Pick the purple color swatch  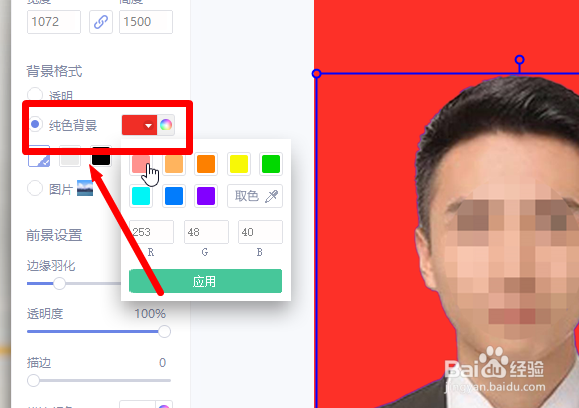coord(206,196)
